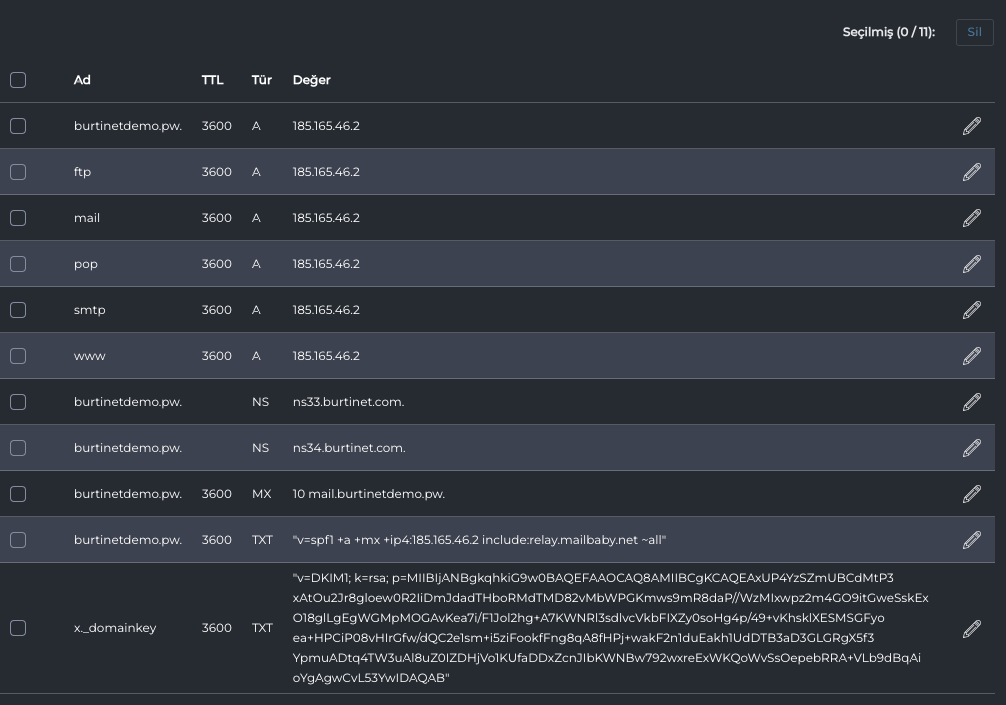Open the editor for pop record

pos(971,264)
